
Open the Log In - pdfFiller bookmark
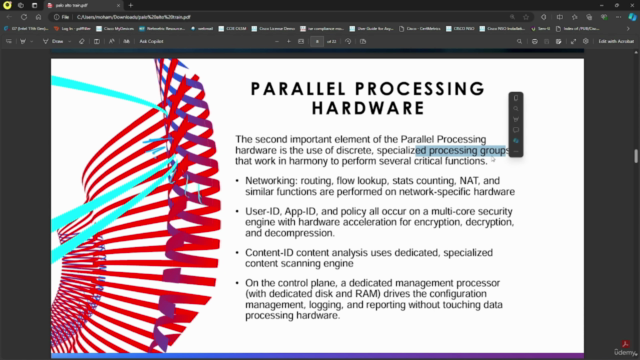tap(73, 29)
